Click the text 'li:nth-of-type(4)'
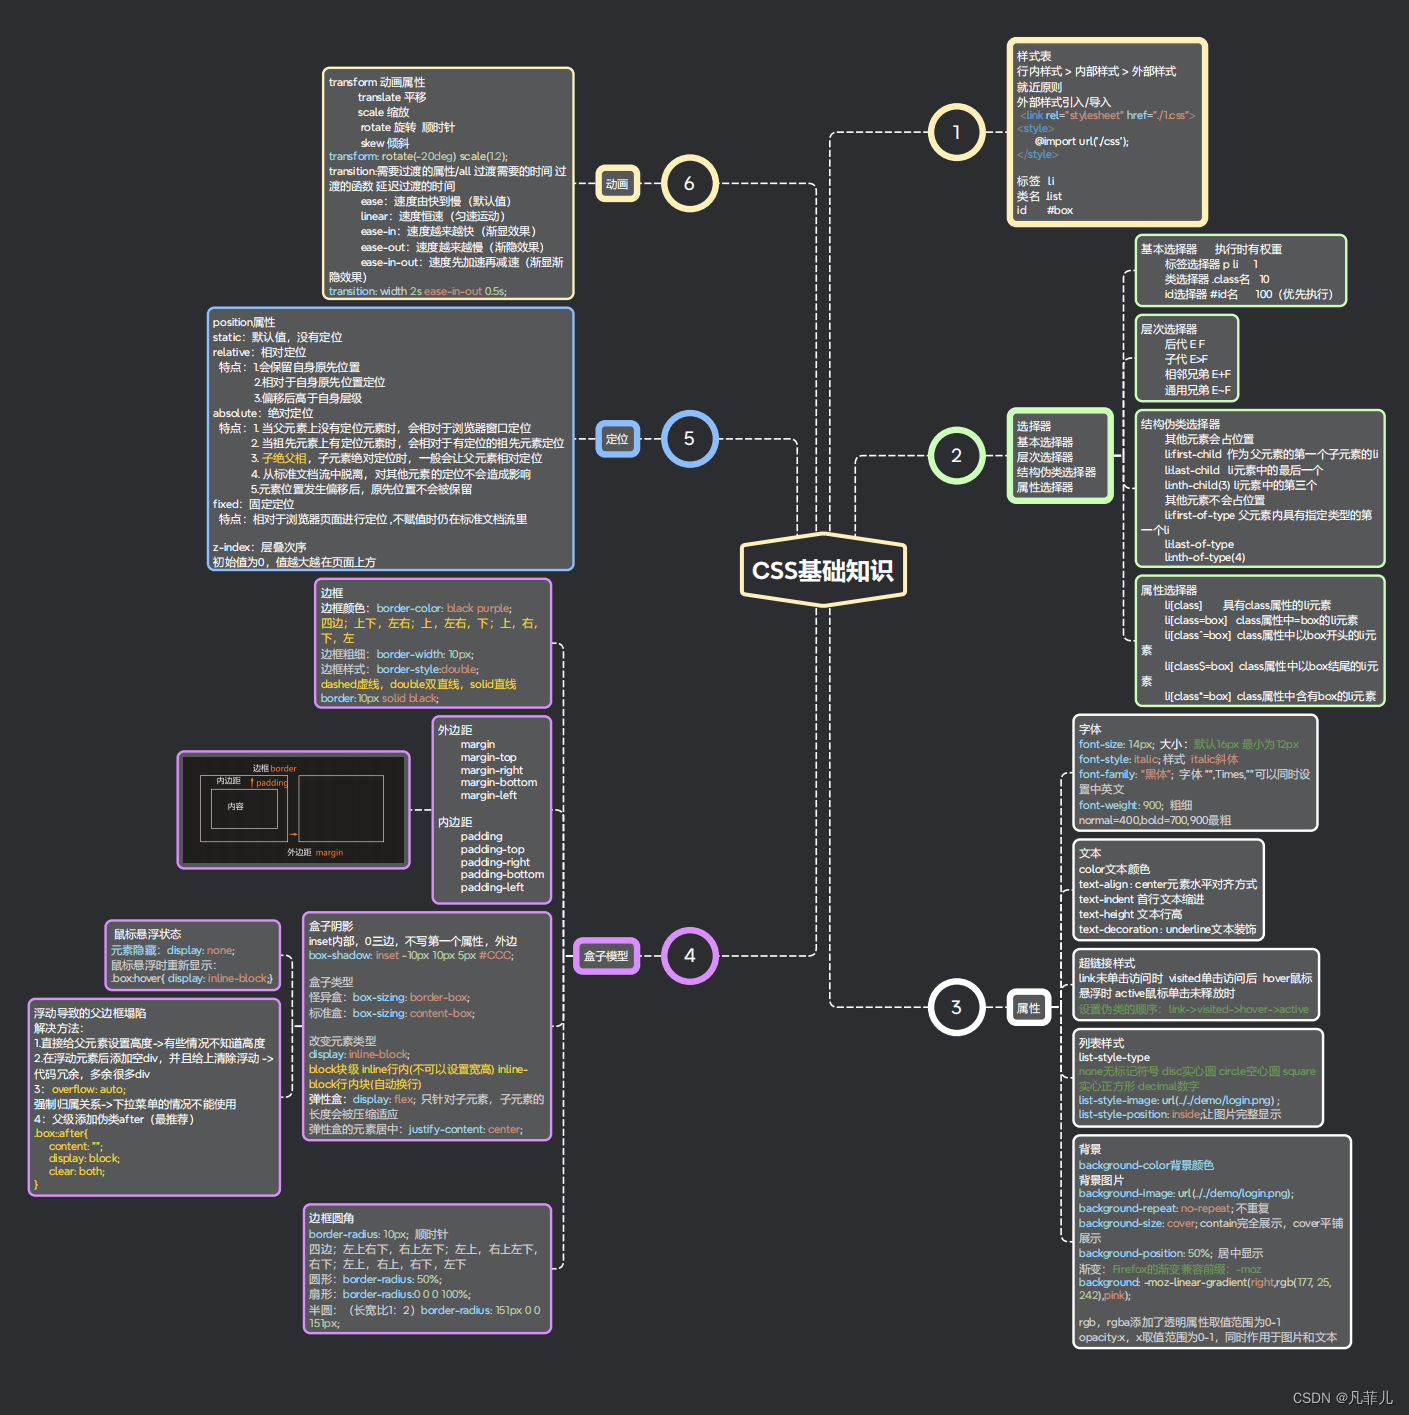 (x=1205, y=557)
